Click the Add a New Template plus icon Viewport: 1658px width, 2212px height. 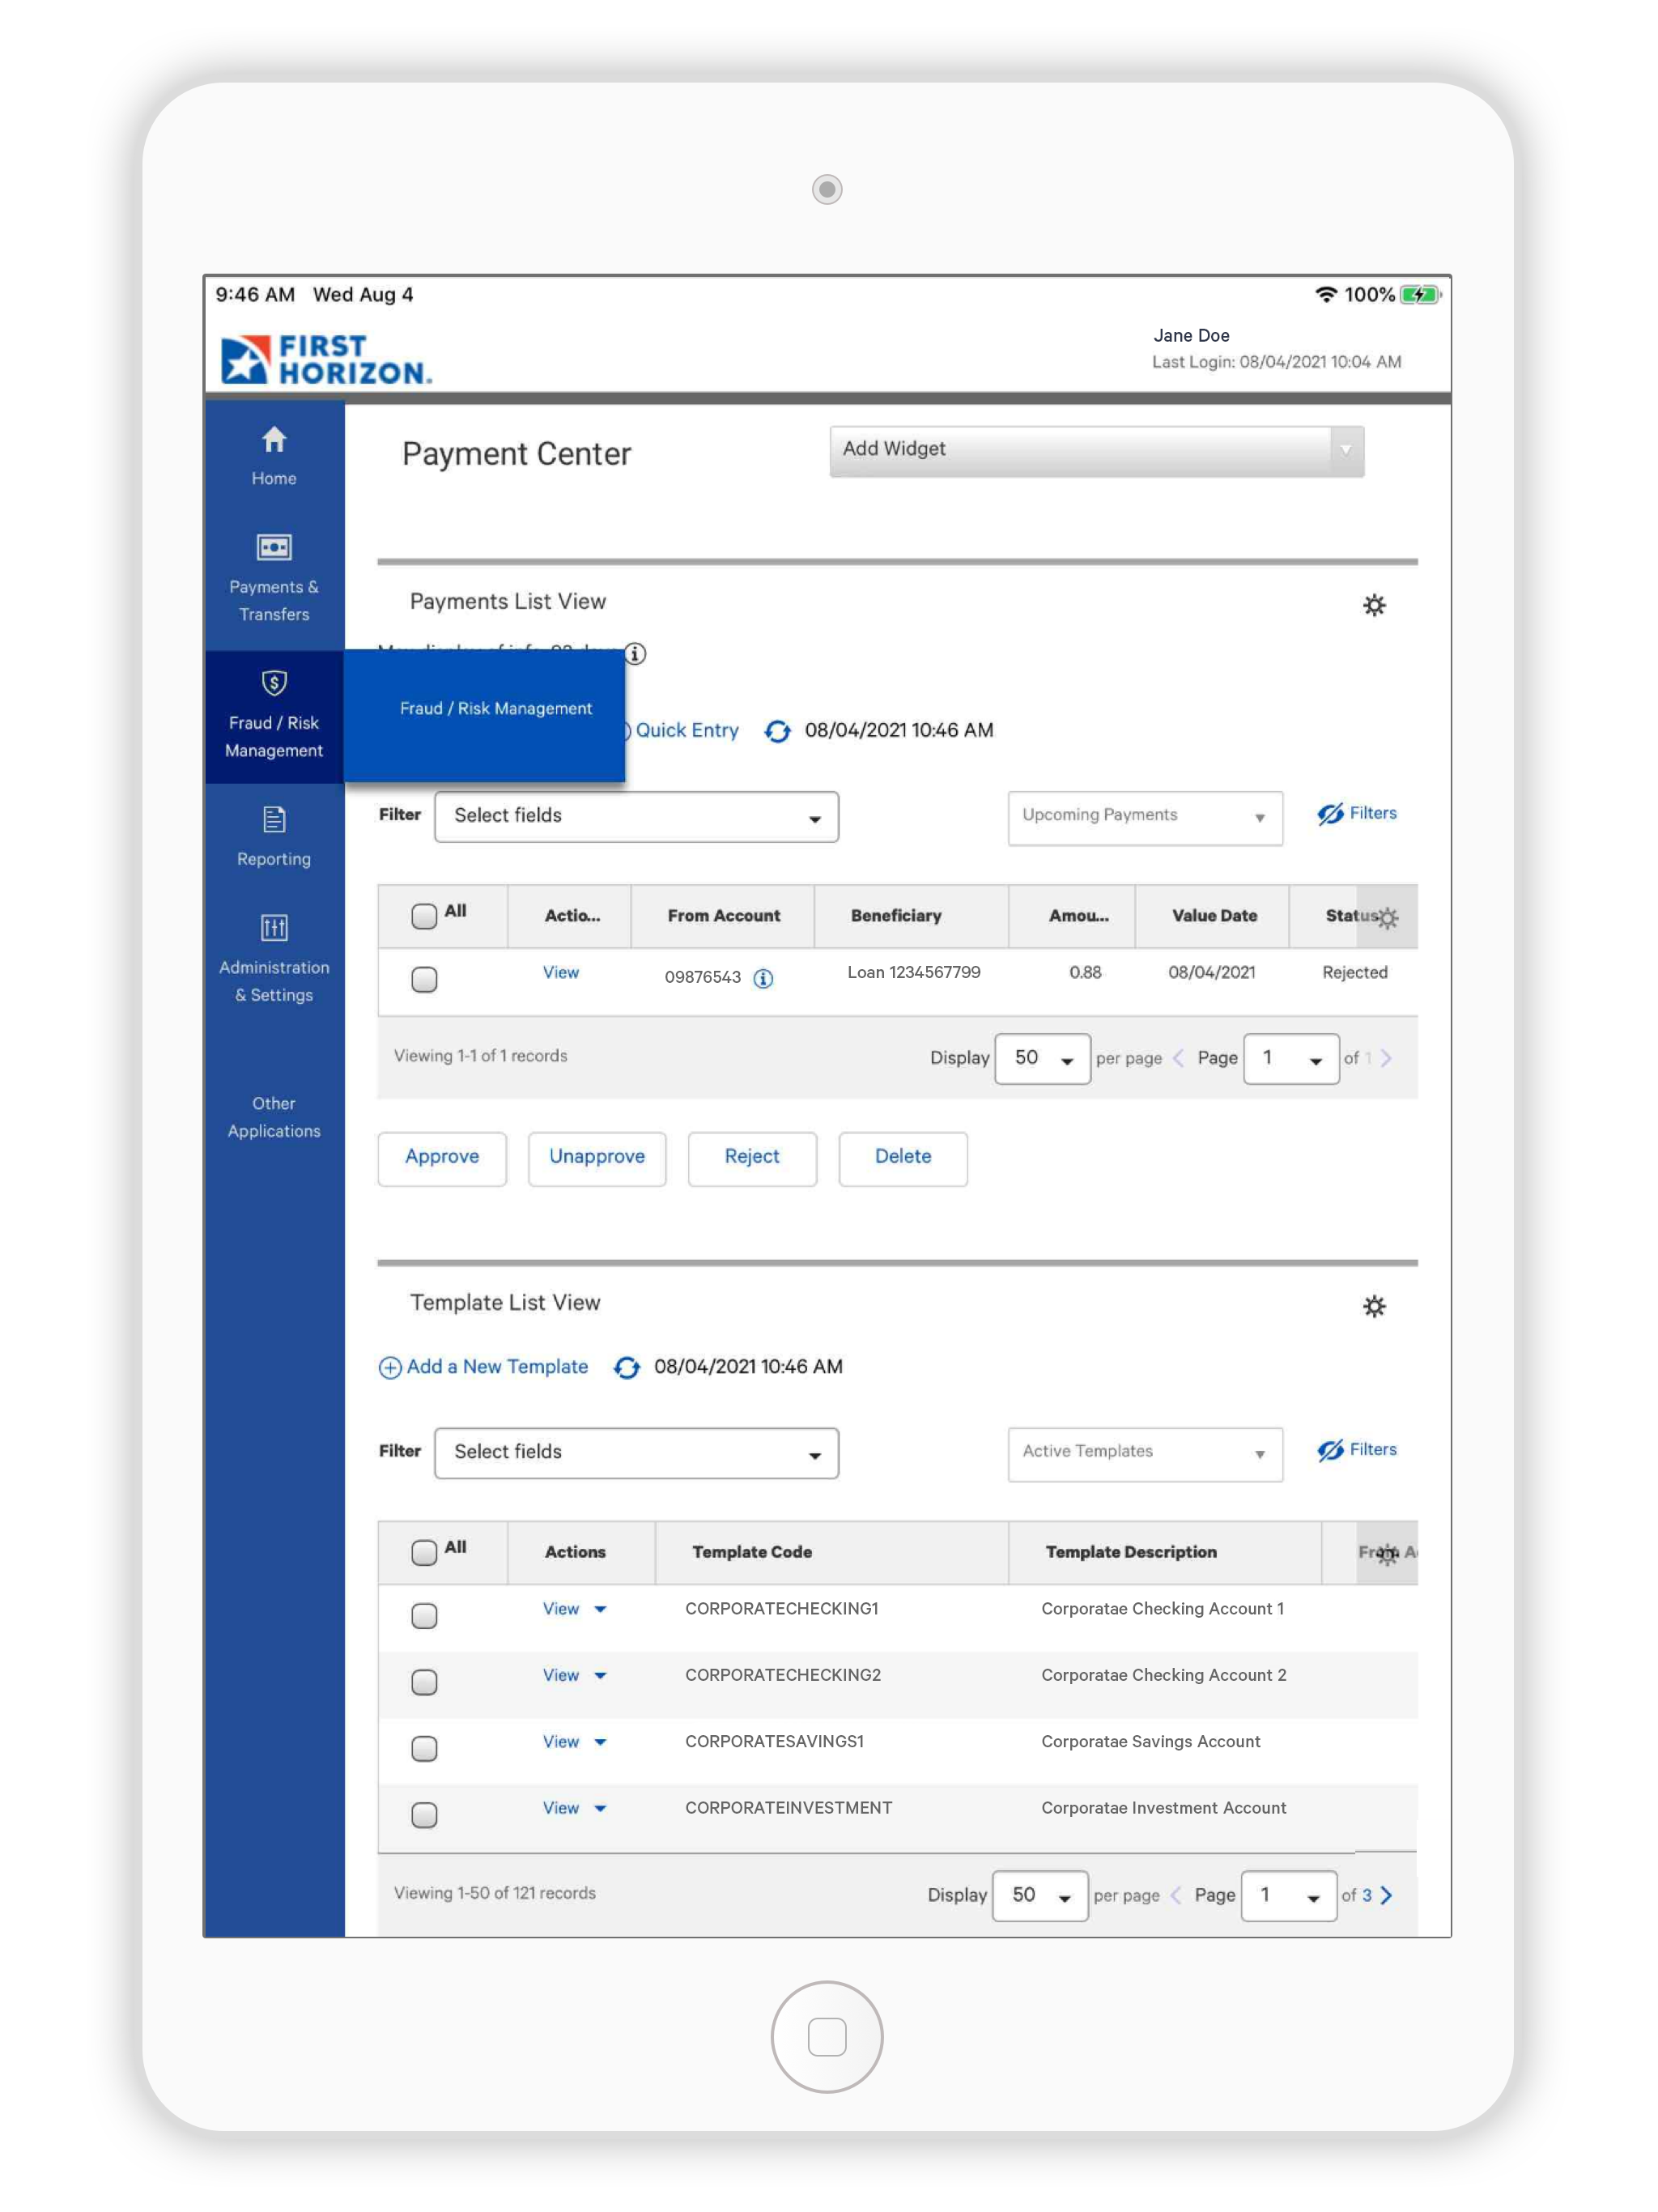coord(390,1367)
